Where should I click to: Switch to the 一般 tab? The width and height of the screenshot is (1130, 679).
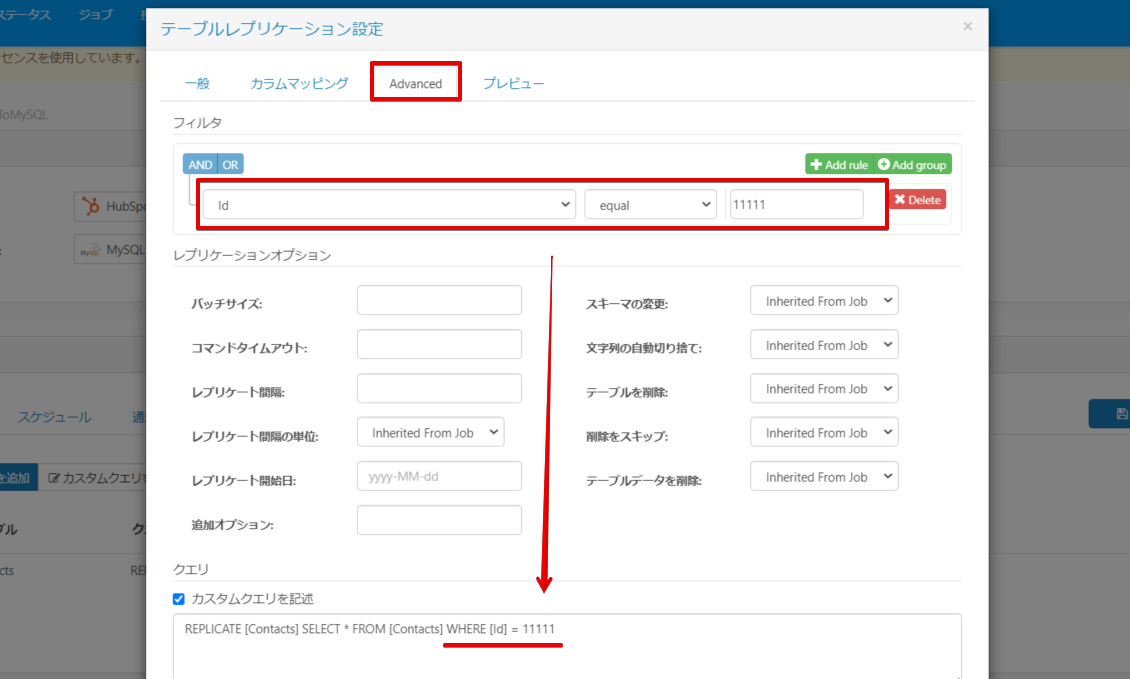coord(197,84)
